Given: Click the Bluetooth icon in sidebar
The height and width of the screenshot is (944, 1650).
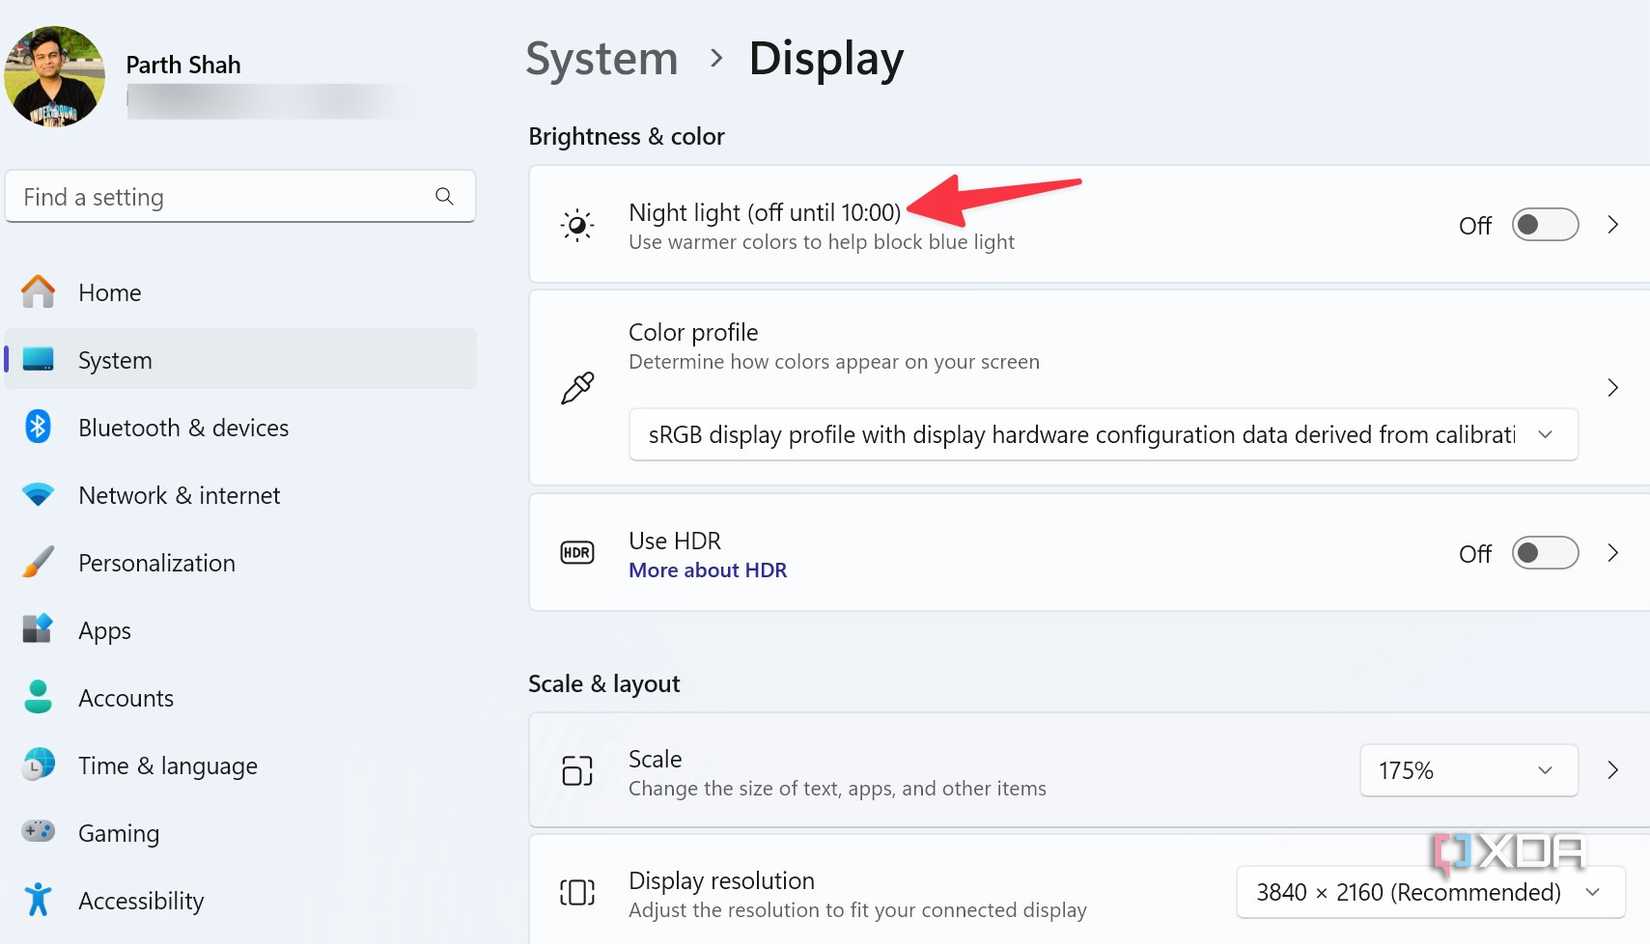Looking at the screenshot, I should click(x=38, y=427).
